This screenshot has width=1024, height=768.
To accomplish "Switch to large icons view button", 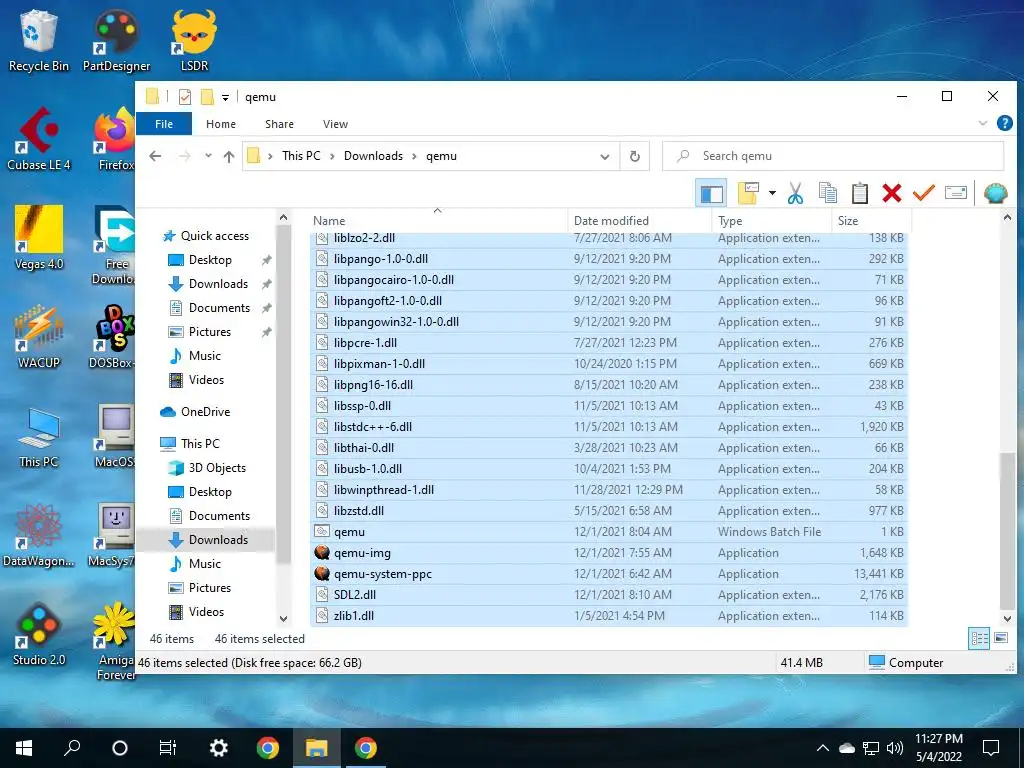I will pos(1000,638).
